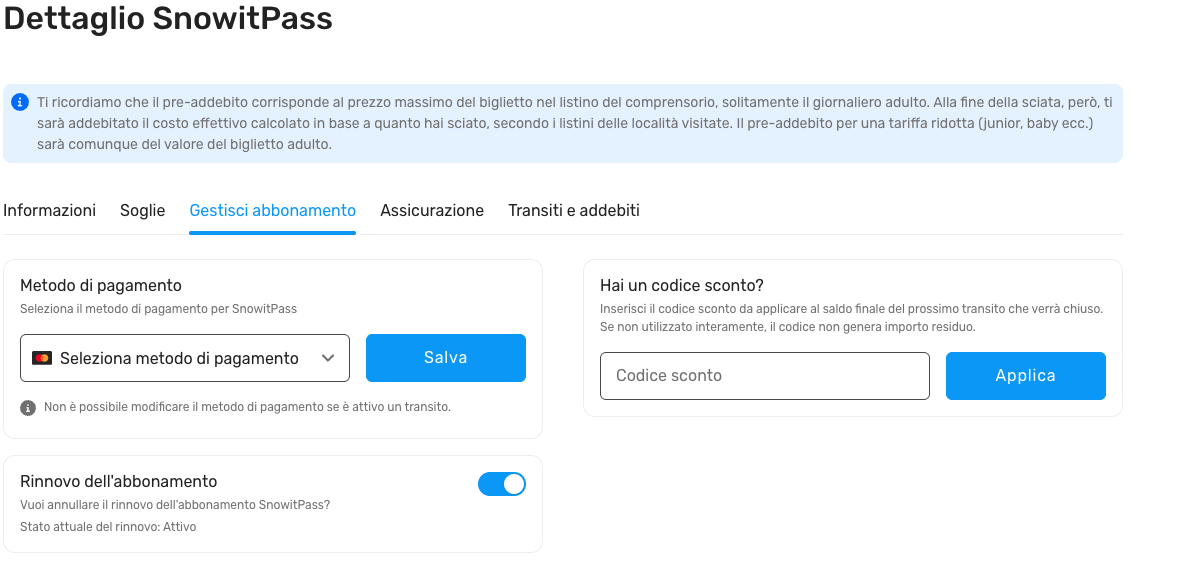The height and width of the screenshot is (561, 1188).
Task: Click the Mastercard logo in the payment selector
Action: pos(42,358)
